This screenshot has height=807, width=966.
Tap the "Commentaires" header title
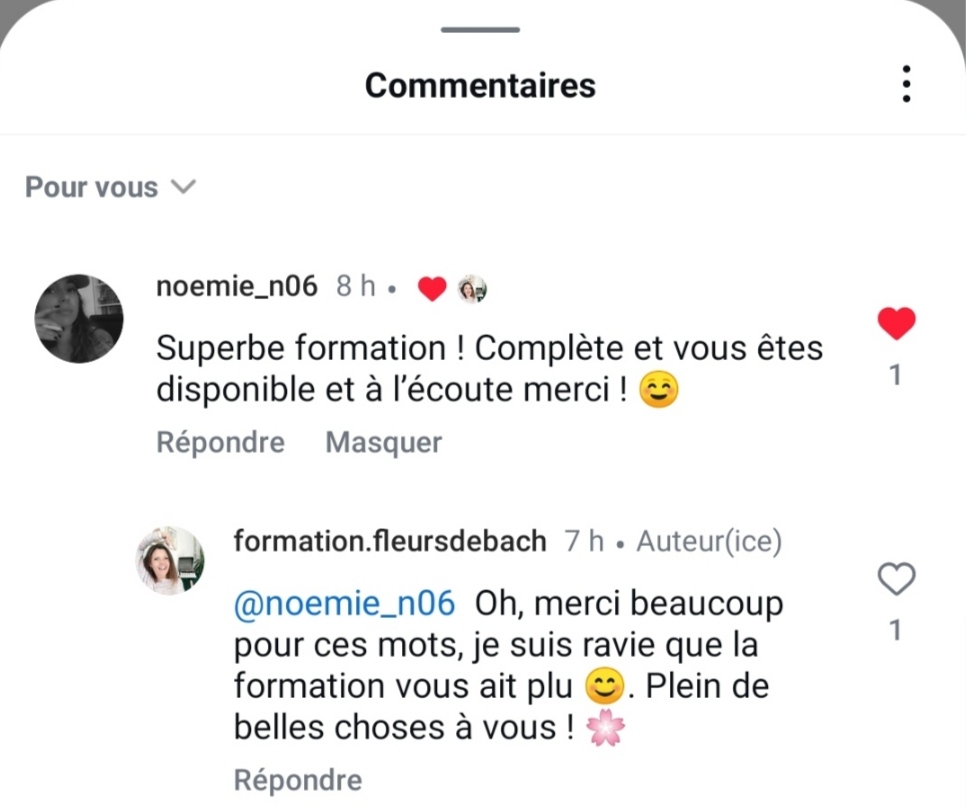click(480, 85)
